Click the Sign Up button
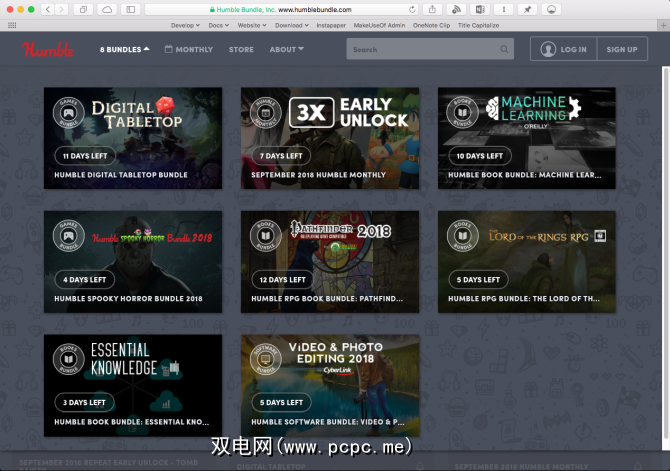 point(622,49)
